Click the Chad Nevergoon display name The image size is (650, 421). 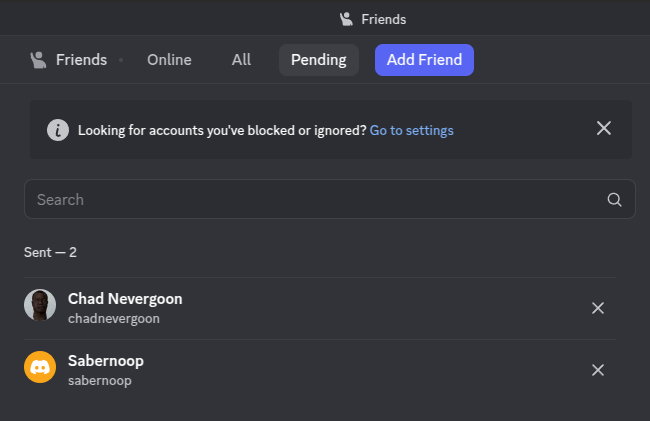[125, 299]
